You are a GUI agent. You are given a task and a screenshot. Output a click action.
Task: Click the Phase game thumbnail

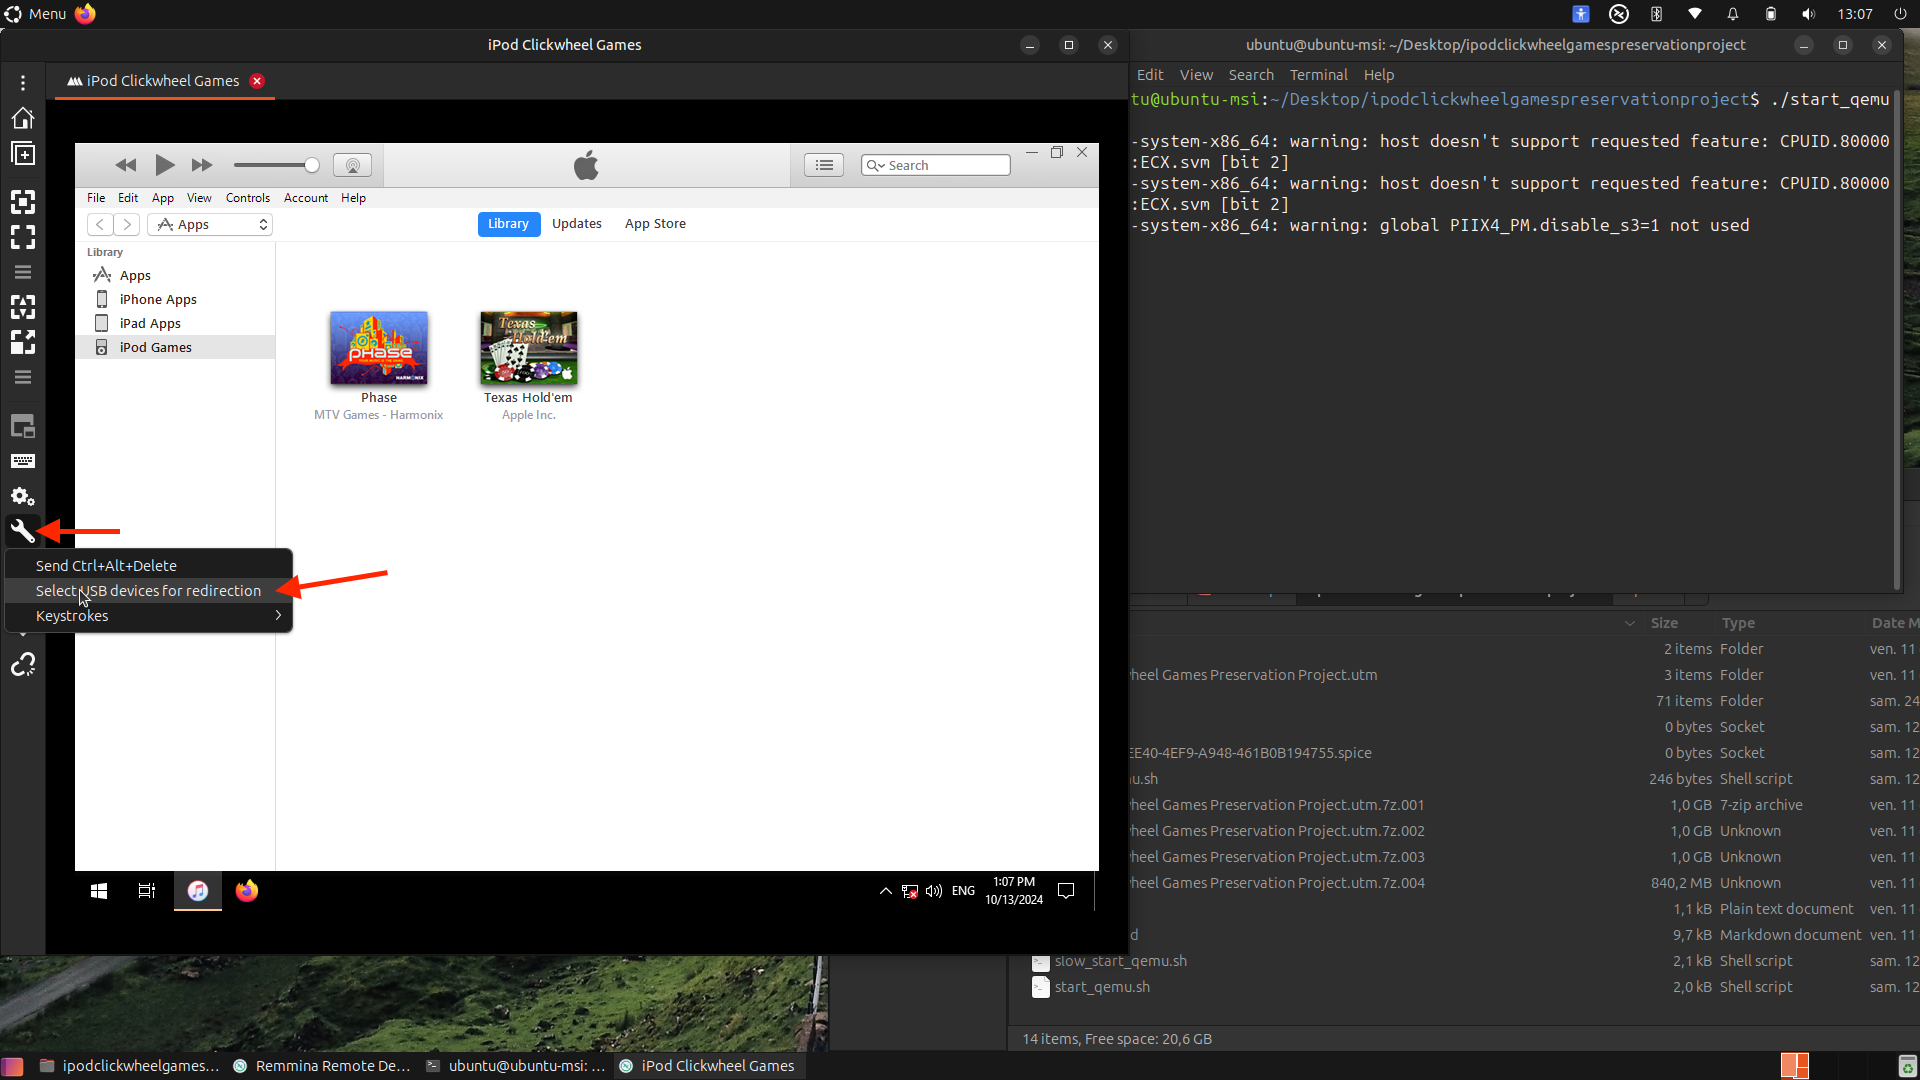pyautogui.click(x=378, y=347)
